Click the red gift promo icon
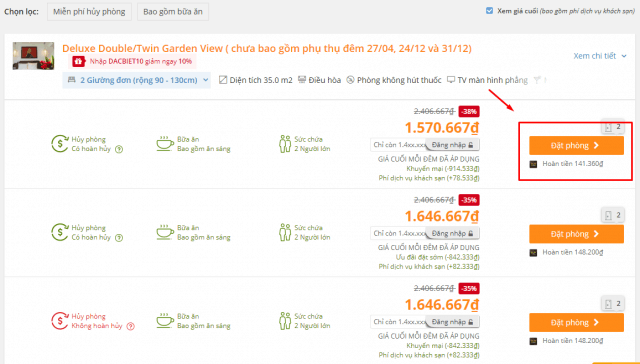This screenshot has width=640, height=364. coord(78,61)
